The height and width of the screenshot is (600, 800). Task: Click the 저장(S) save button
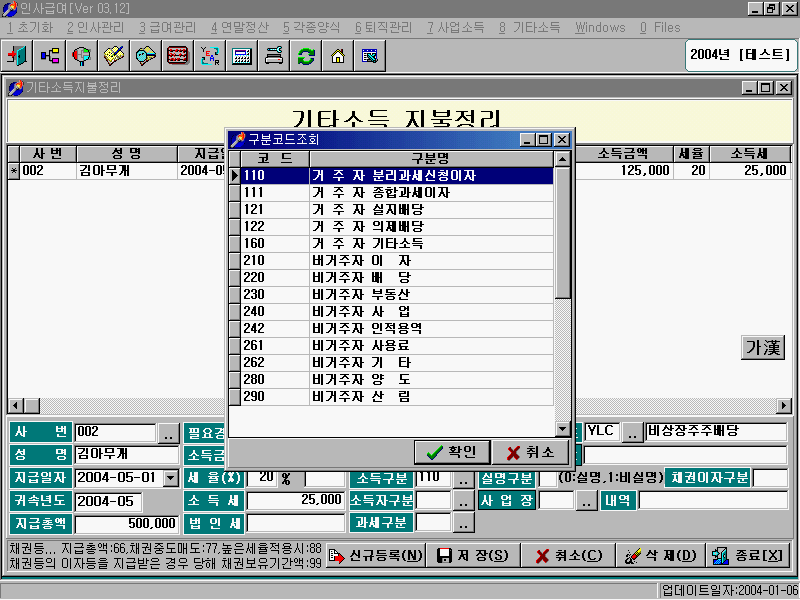(473, 555)
